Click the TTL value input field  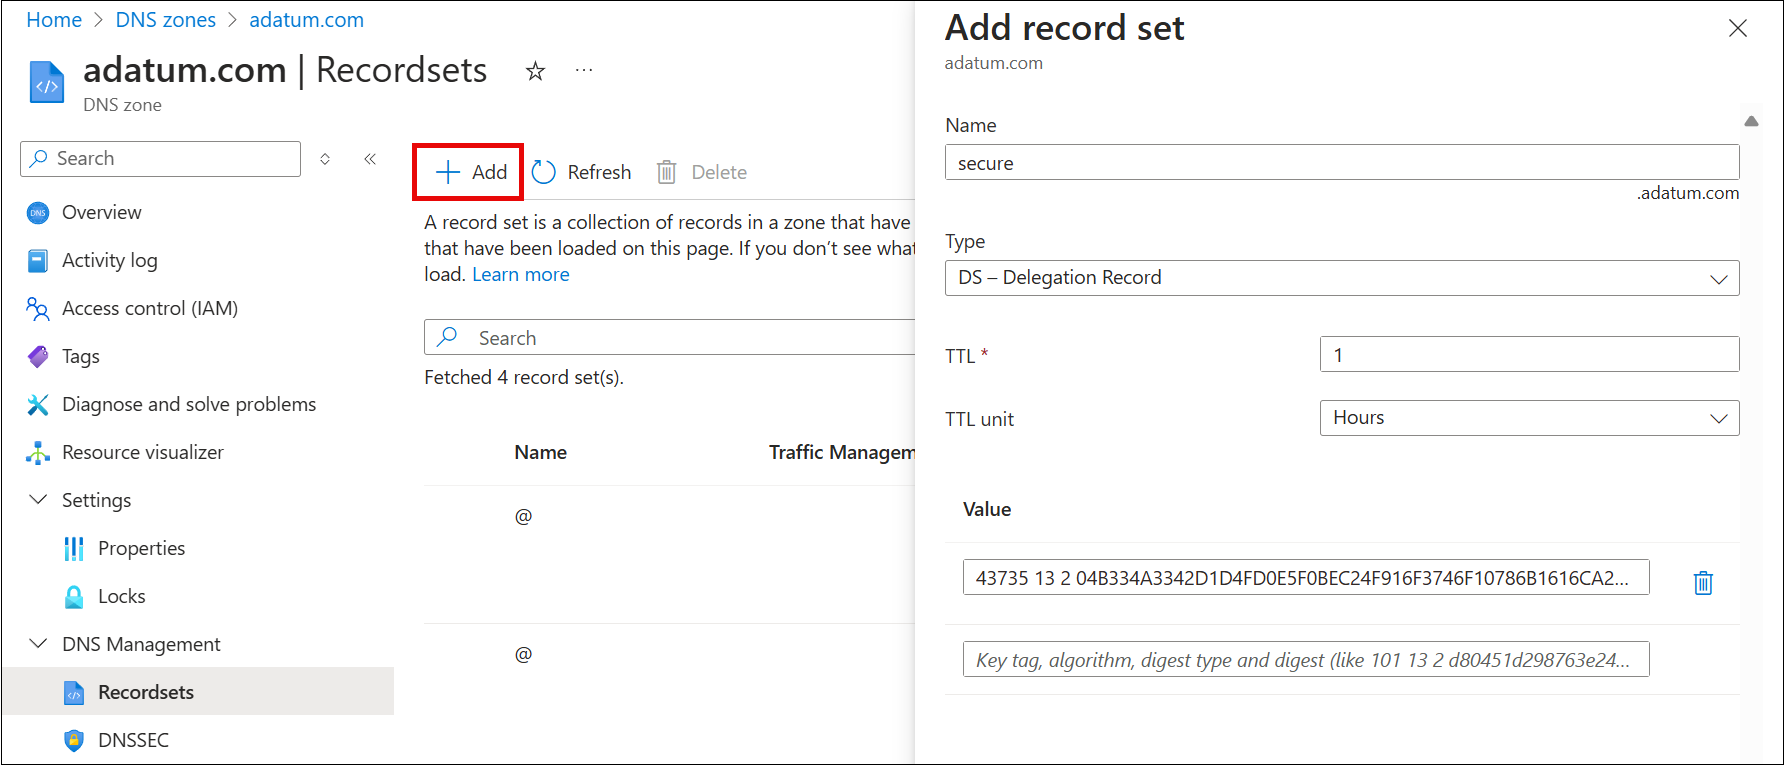point(1530,354)
